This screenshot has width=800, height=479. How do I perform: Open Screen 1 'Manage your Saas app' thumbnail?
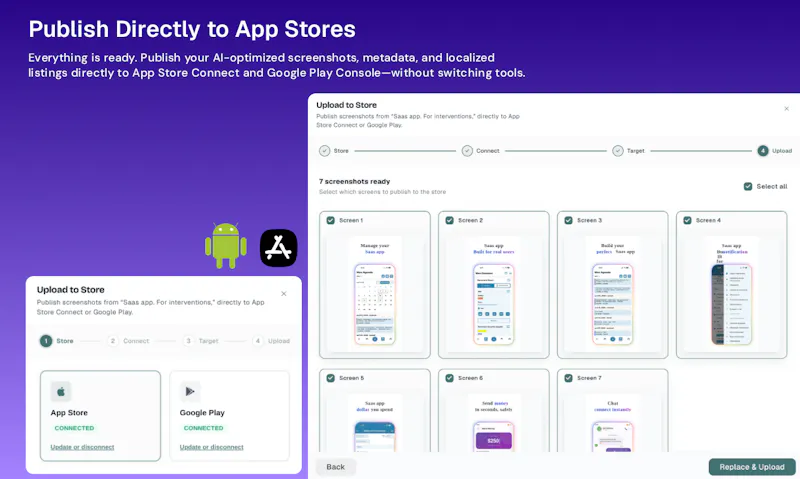click(375, 294)
